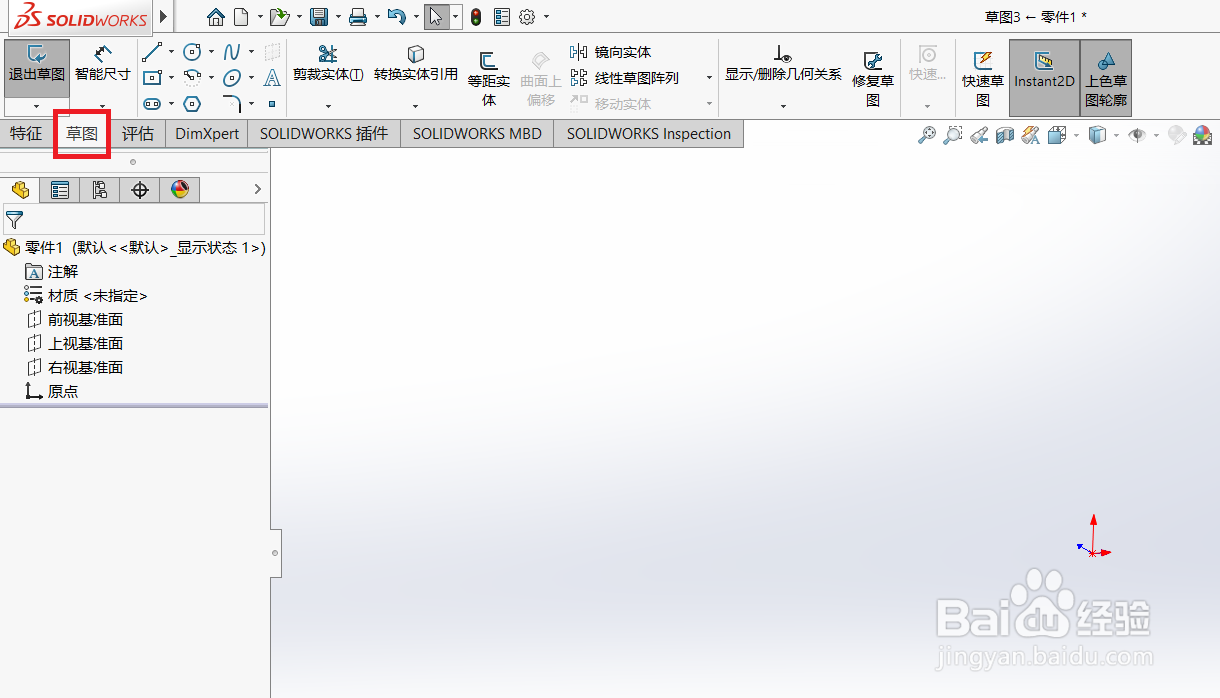This screenshot has width=1220, height=698.
Task: Switch to the SOLIDWORKS 插件 tab
Action: coord(324,133)
